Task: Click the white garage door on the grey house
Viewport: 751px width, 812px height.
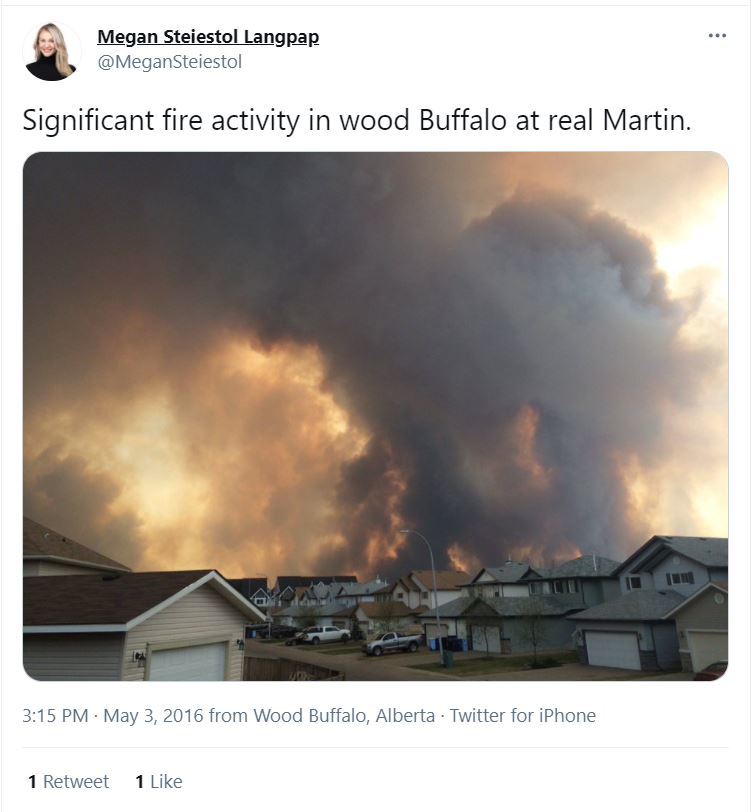Action: (x=613, y=650)
